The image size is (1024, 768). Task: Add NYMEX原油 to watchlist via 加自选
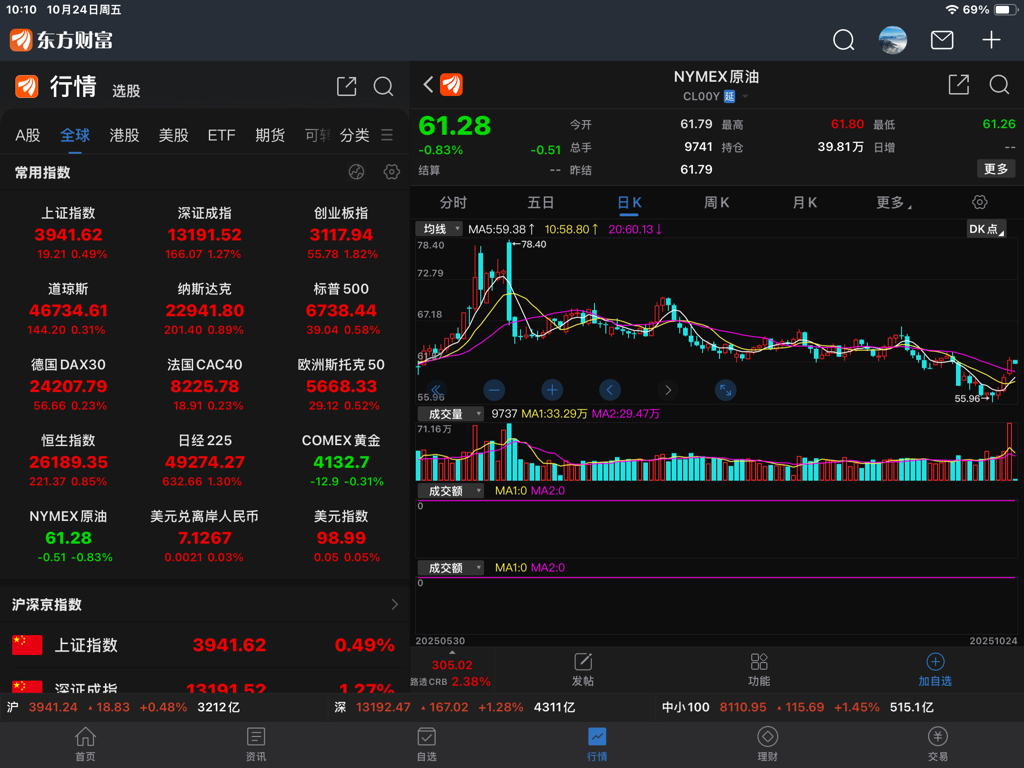tap(935, 669)
